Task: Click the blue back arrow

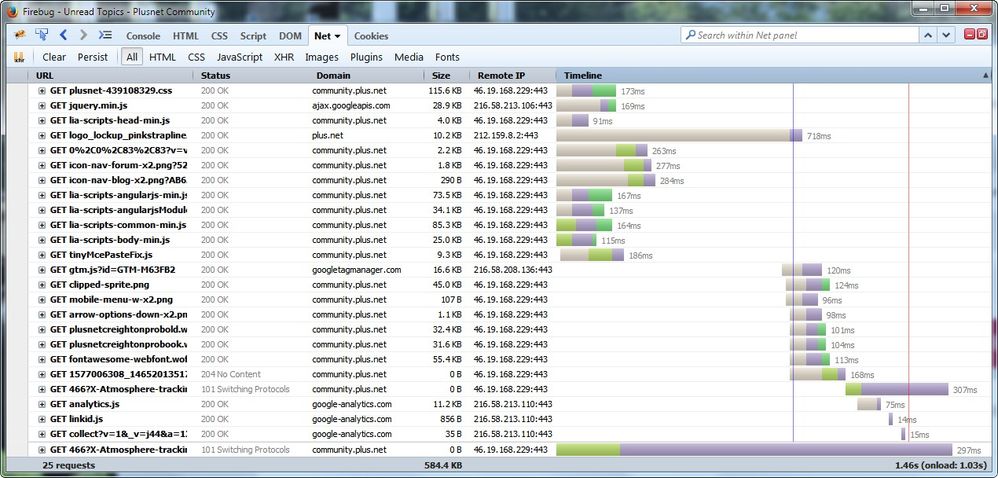Action: pos(63,35)
